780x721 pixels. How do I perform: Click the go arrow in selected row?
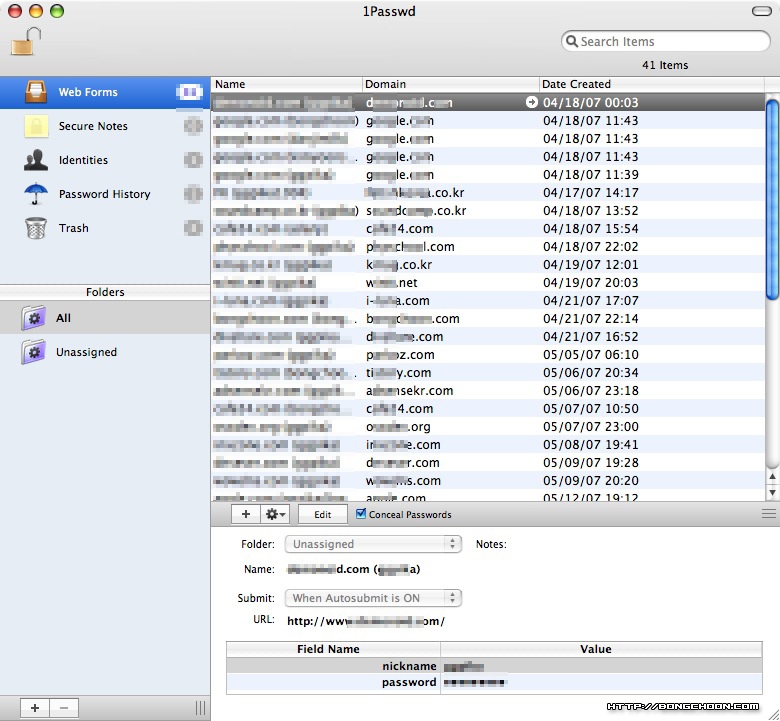pyautogui.click(x=531, y=102)
